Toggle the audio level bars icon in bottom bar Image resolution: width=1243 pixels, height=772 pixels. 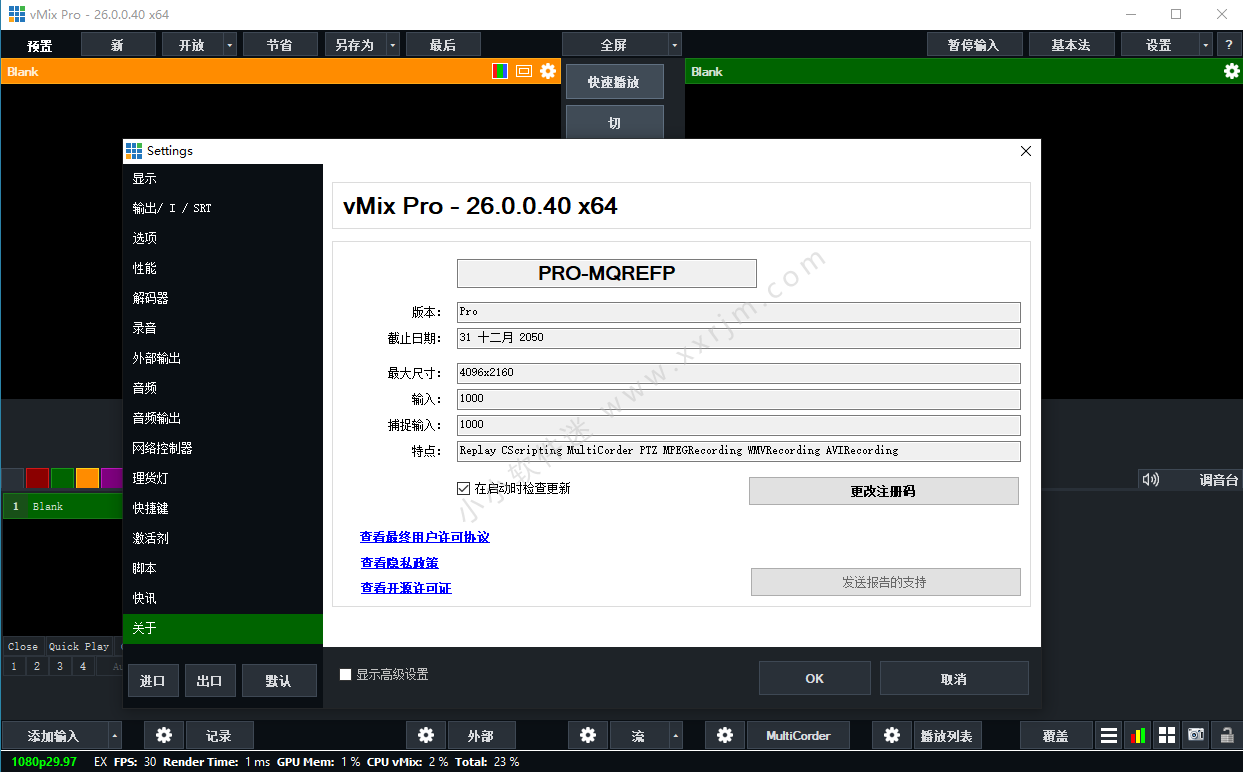click(x=1138, y=735)
